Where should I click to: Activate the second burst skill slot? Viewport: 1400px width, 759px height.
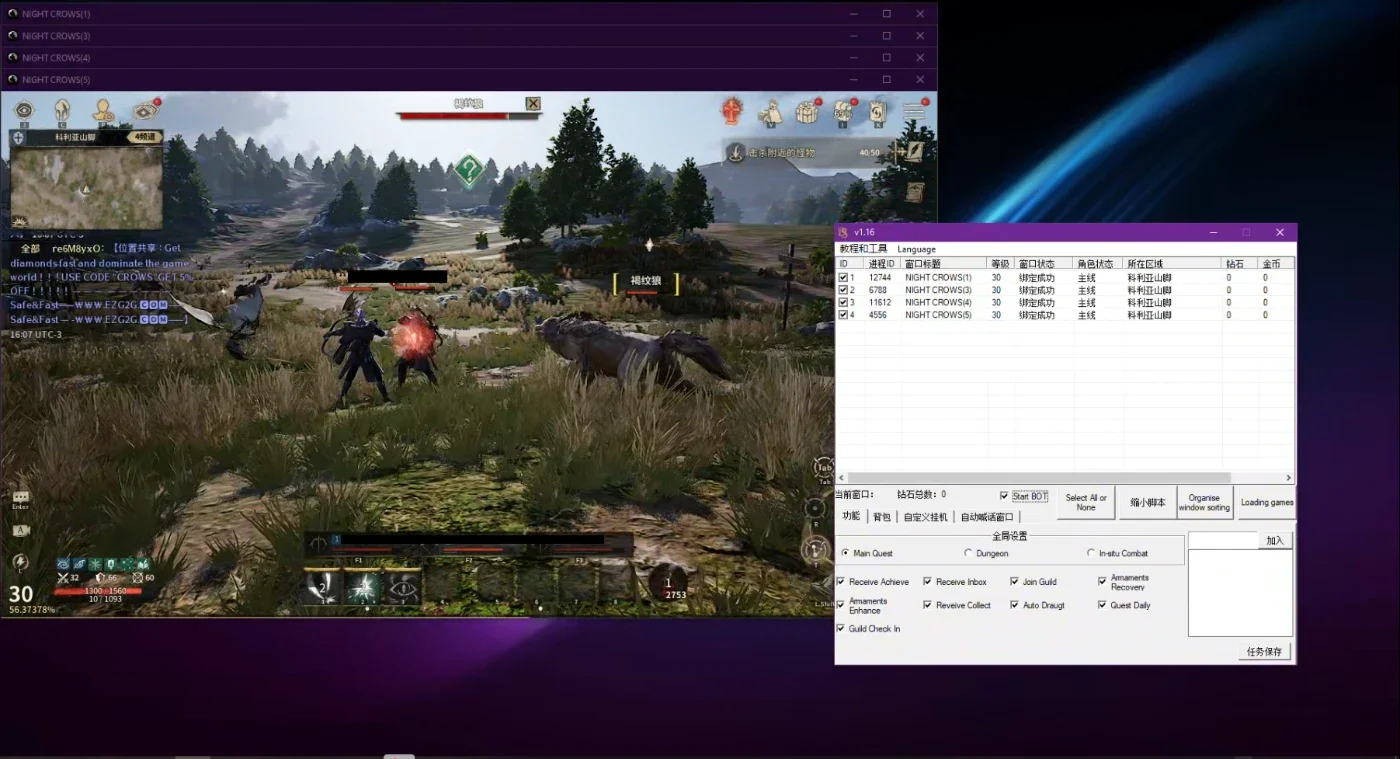pos(362,587)
